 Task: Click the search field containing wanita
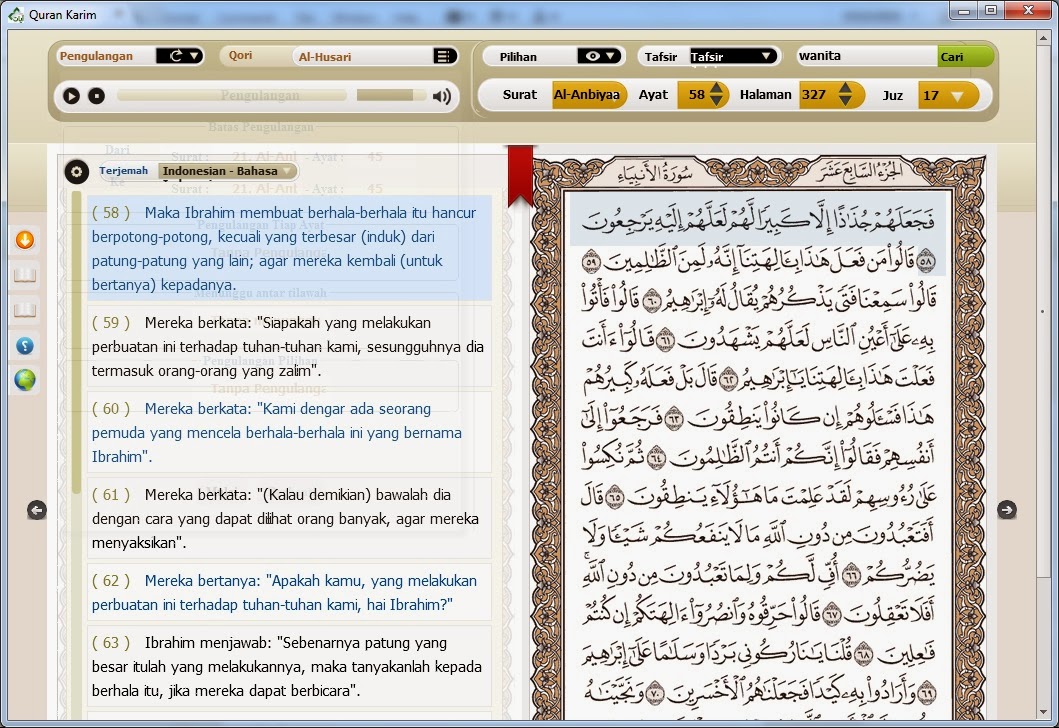pos(867,56)
